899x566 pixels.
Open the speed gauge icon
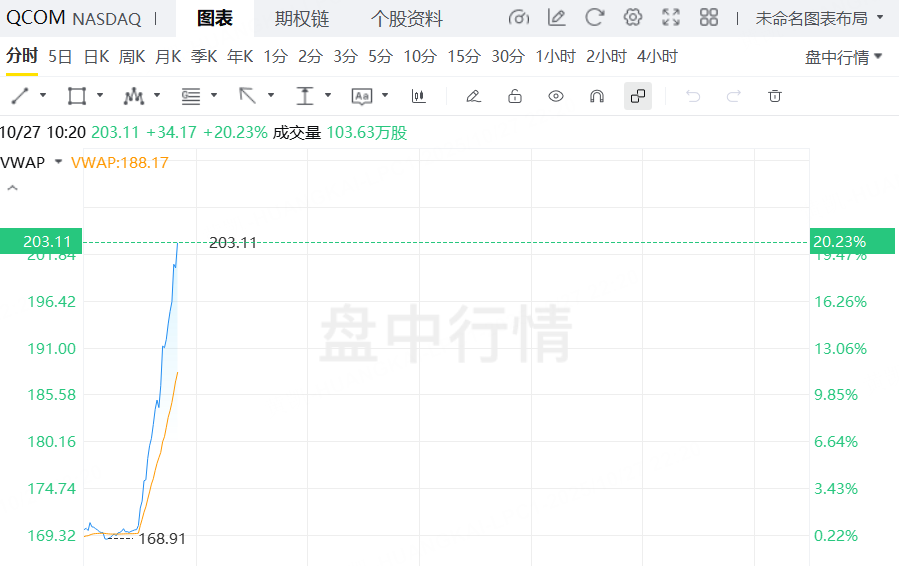point(519,18)
